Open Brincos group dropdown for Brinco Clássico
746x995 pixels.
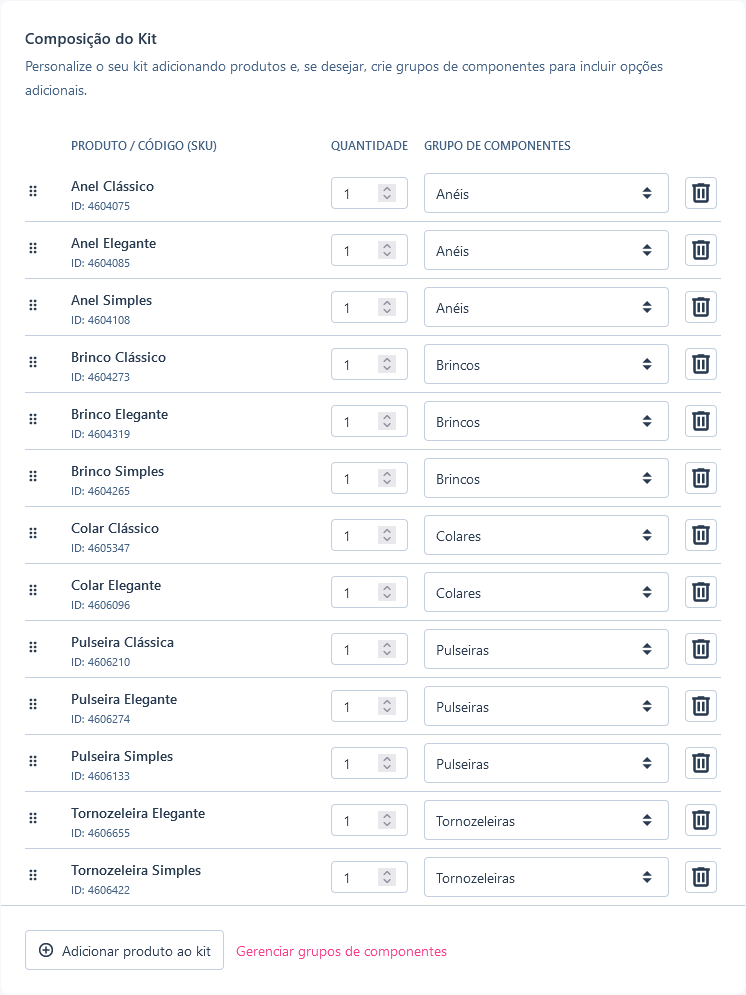click(x=546, y=364)
